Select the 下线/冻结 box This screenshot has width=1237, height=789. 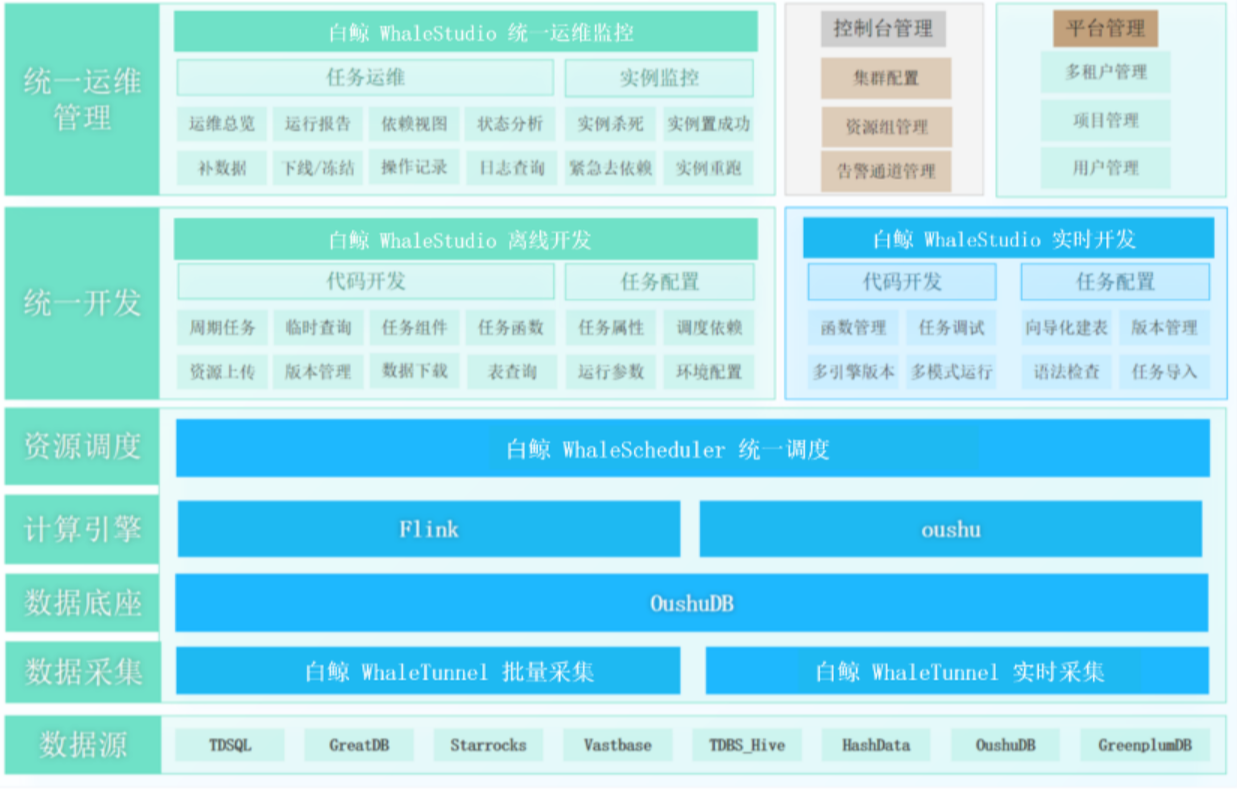[318, 168]
